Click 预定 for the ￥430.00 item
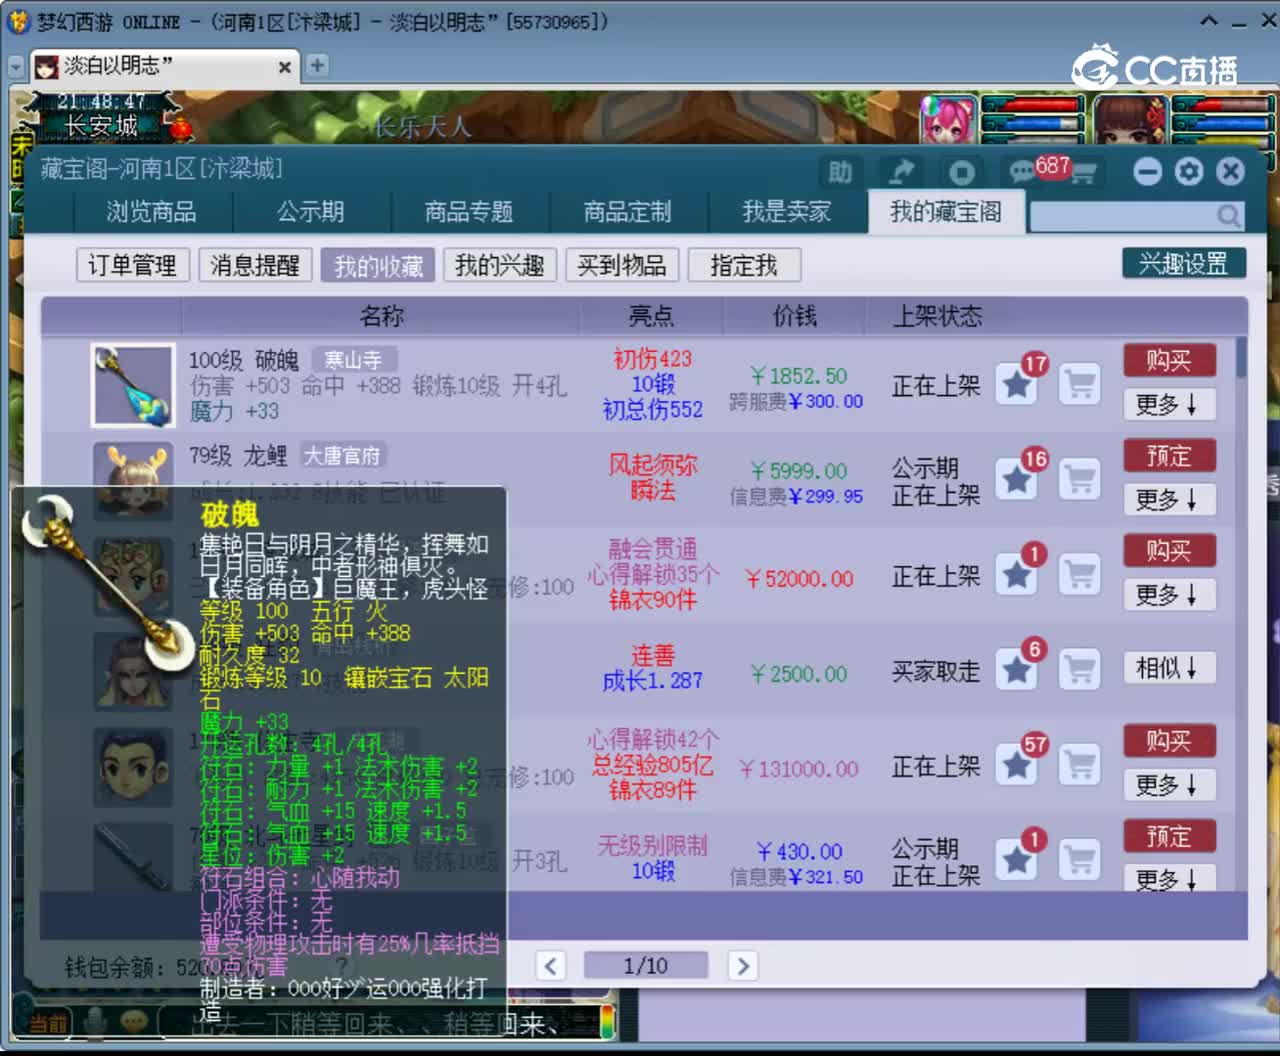Viewport: 1280px width, 1056px height. point(1169,835)
